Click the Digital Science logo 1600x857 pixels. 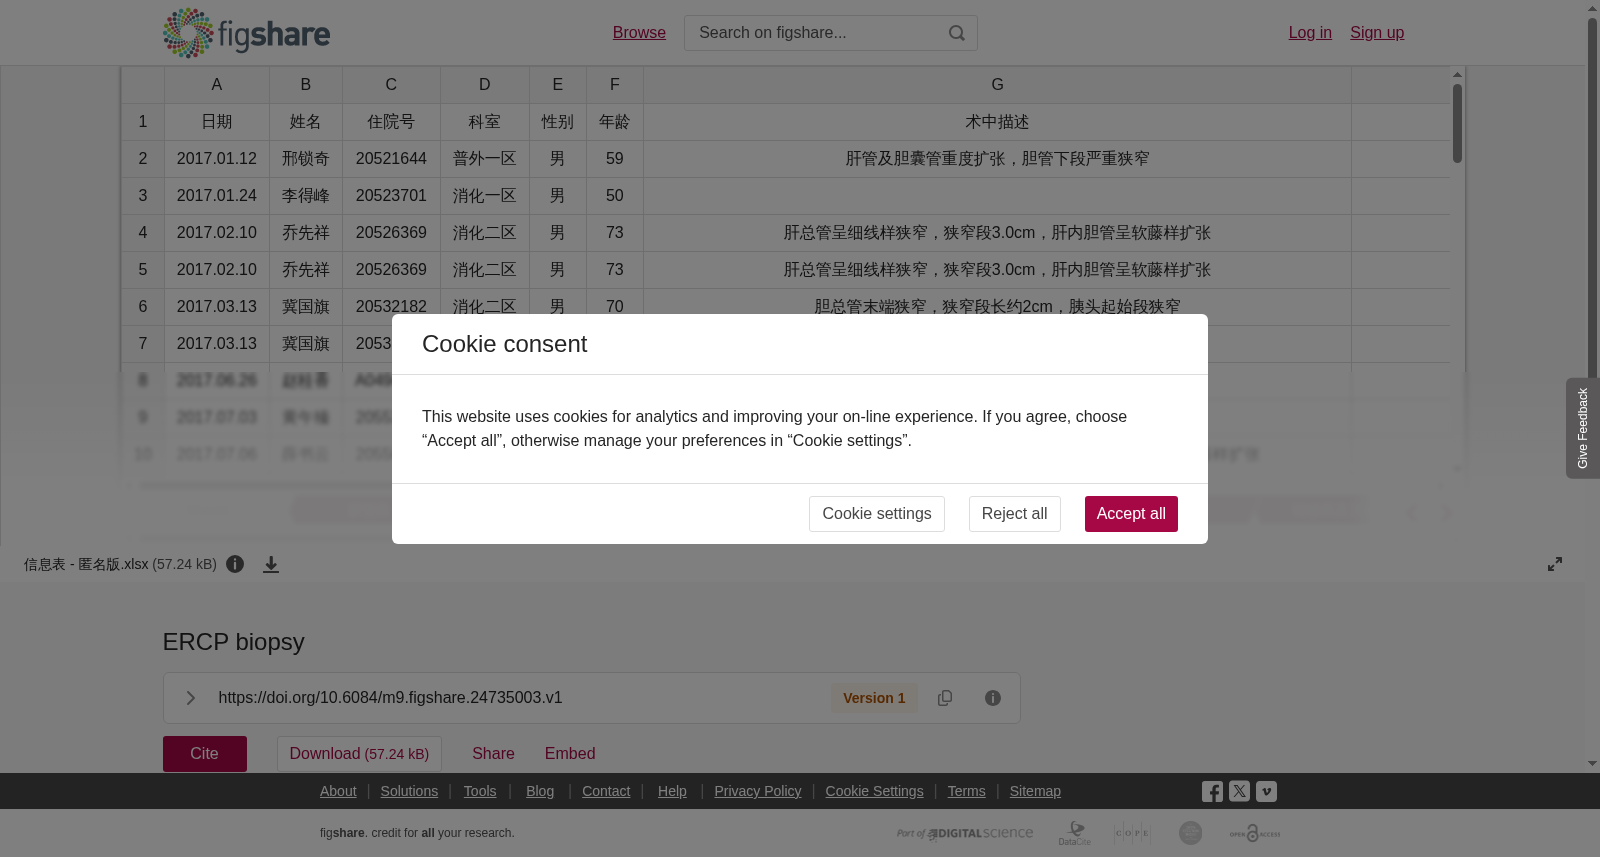point(965,833)
